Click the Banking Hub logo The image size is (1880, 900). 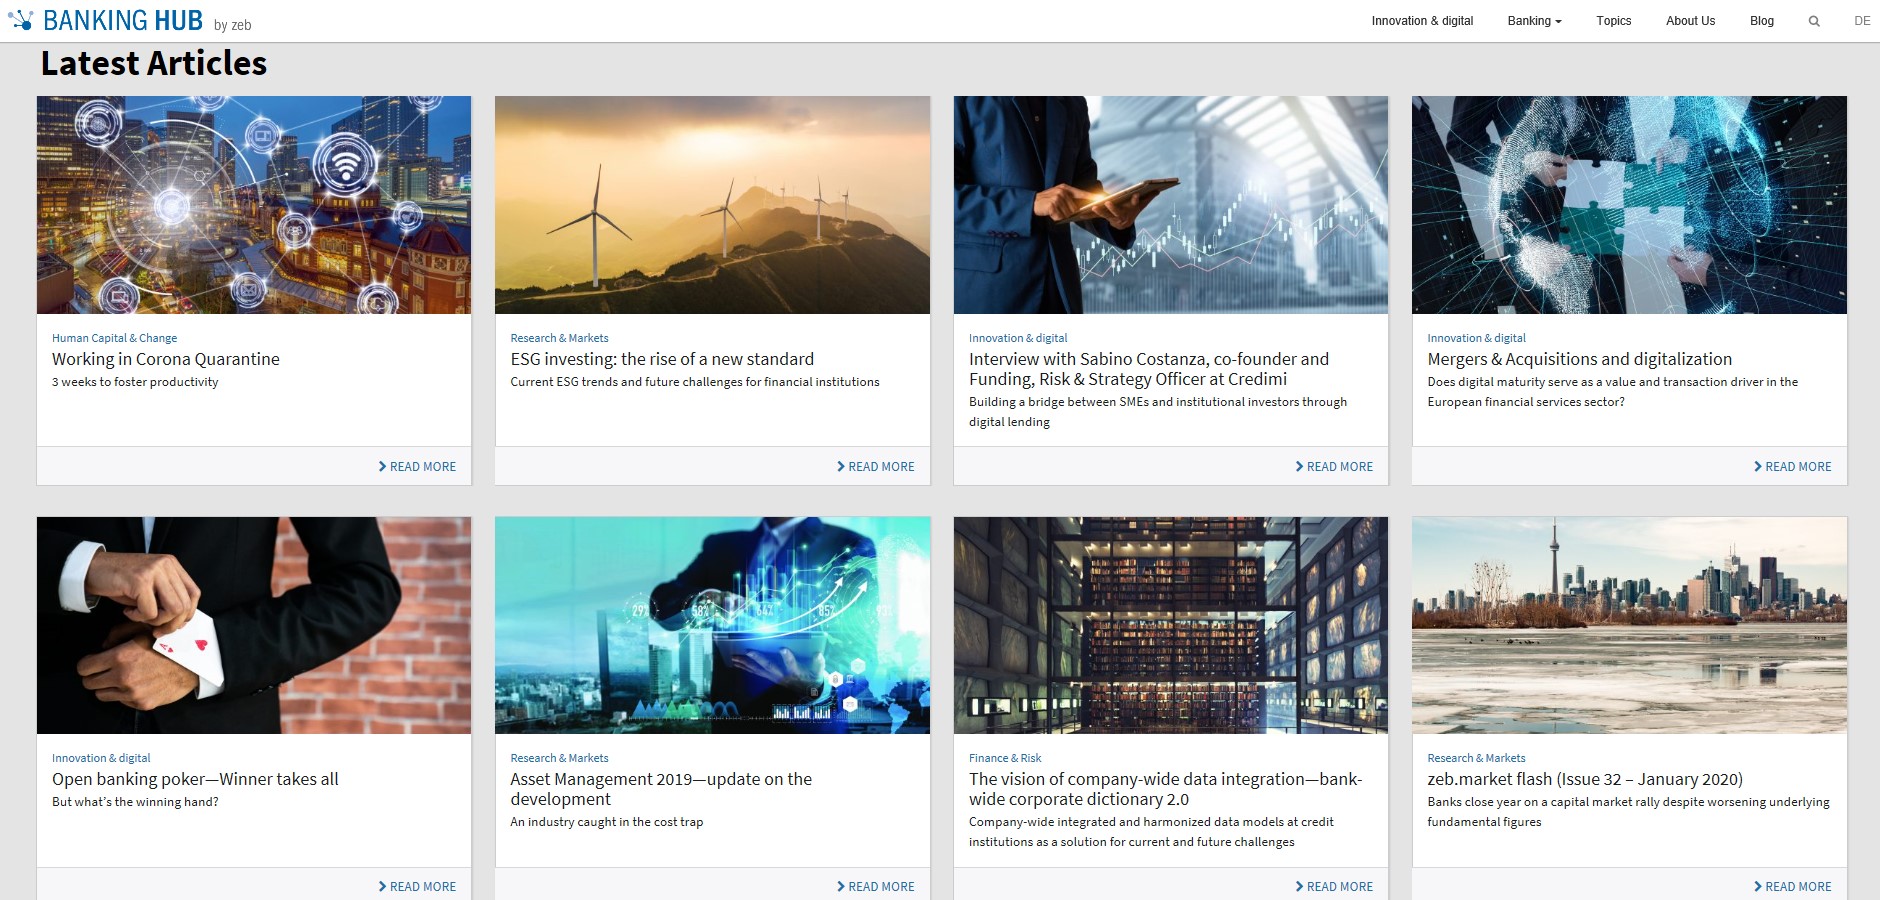pos(130,21)
